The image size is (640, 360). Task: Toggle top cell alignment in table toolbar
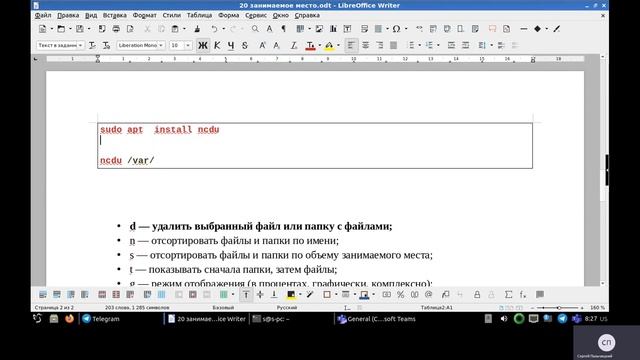[246, 294]
